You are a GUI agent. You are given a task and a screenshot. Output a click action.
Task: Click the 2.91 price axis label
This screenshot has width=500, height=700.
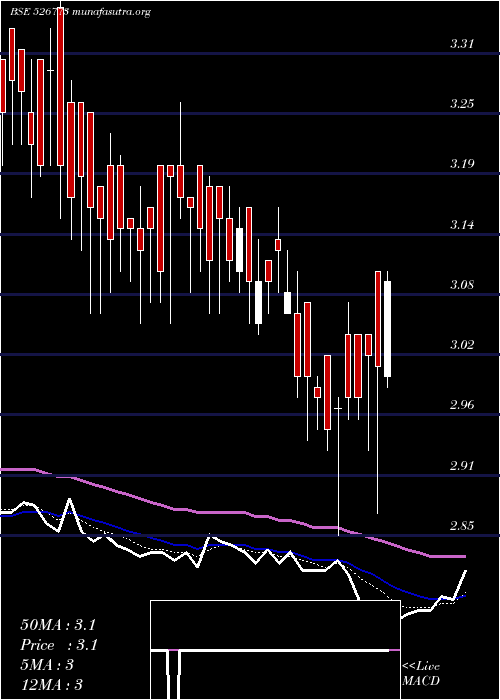(461, 466)
